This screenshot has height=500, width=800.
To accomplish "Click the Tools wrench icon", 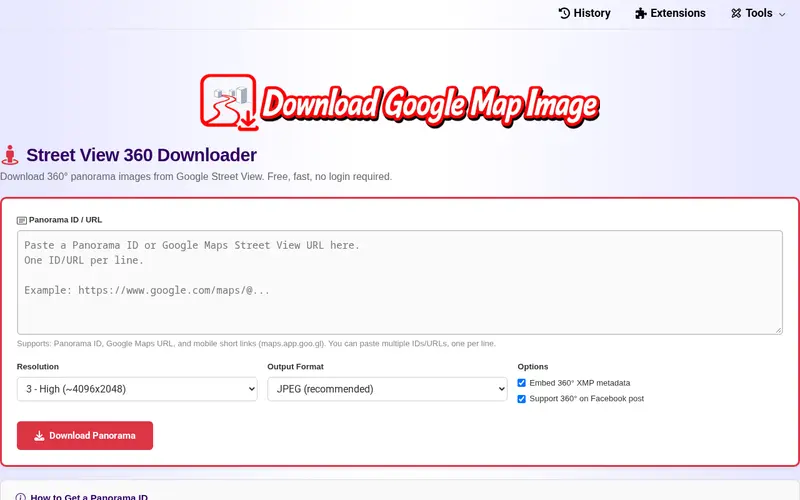I will pyautogui.click(x=736, y=13).
